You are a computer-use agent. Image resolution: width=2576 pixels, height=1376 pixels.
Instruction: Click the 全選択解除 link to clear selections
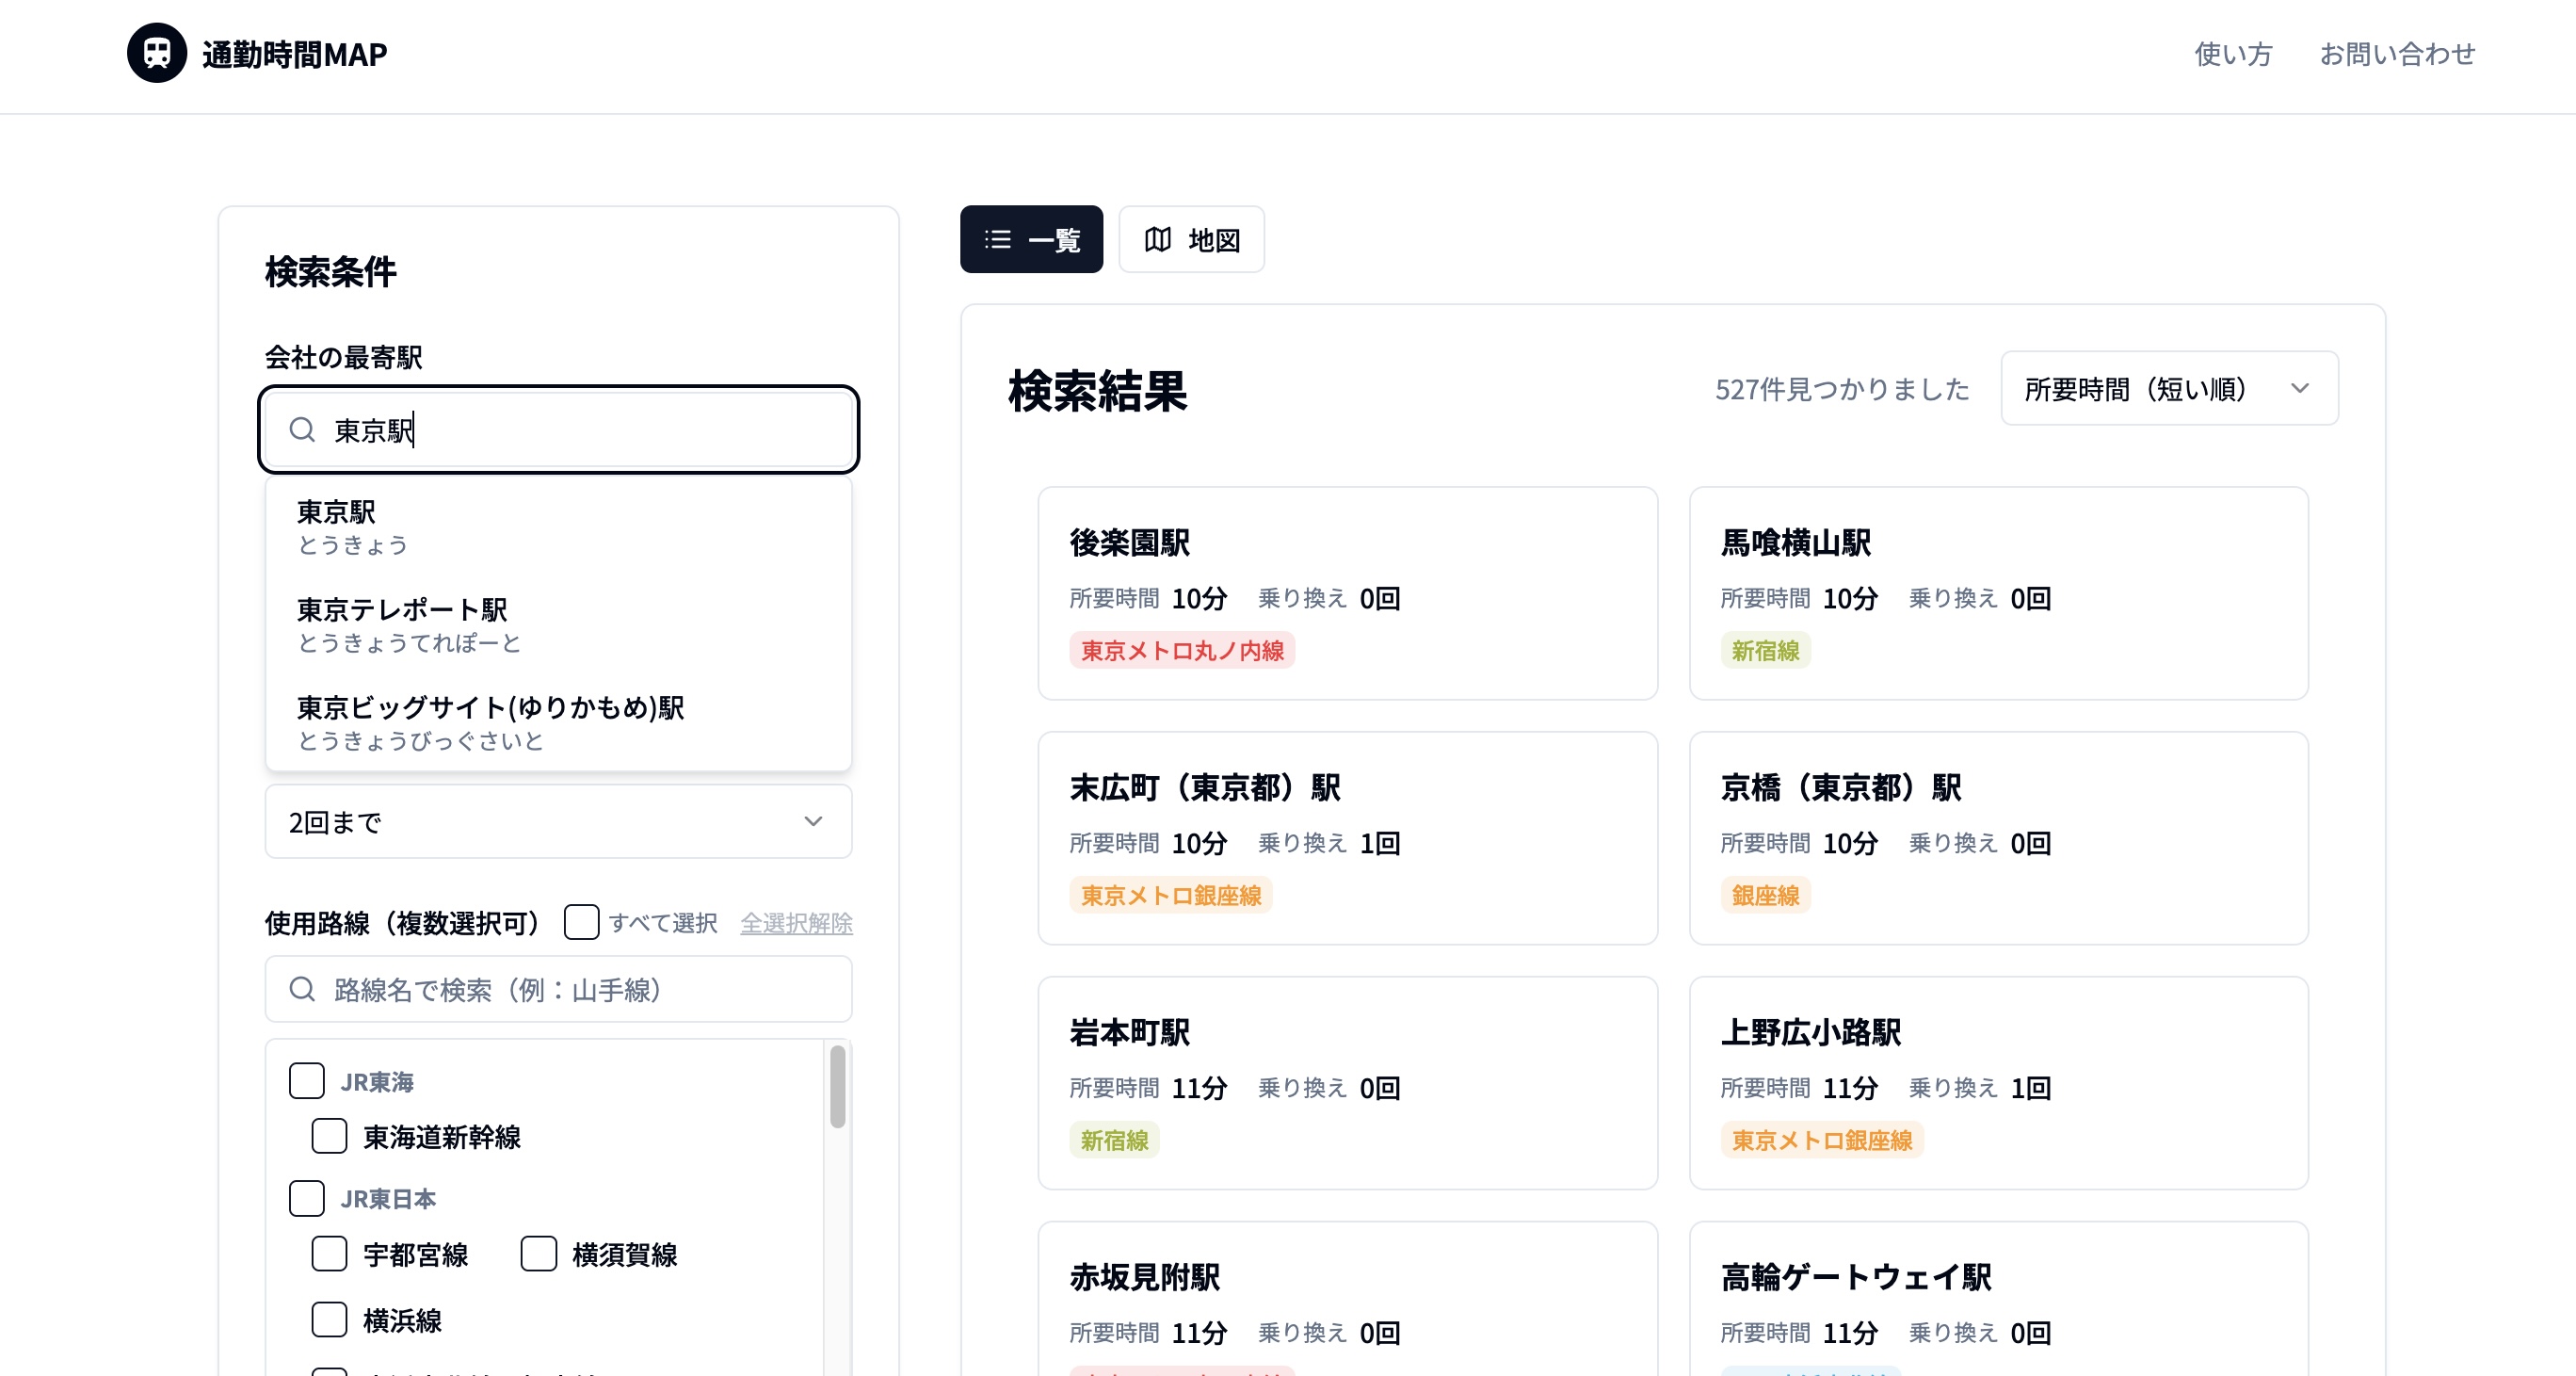click(796, 923)
